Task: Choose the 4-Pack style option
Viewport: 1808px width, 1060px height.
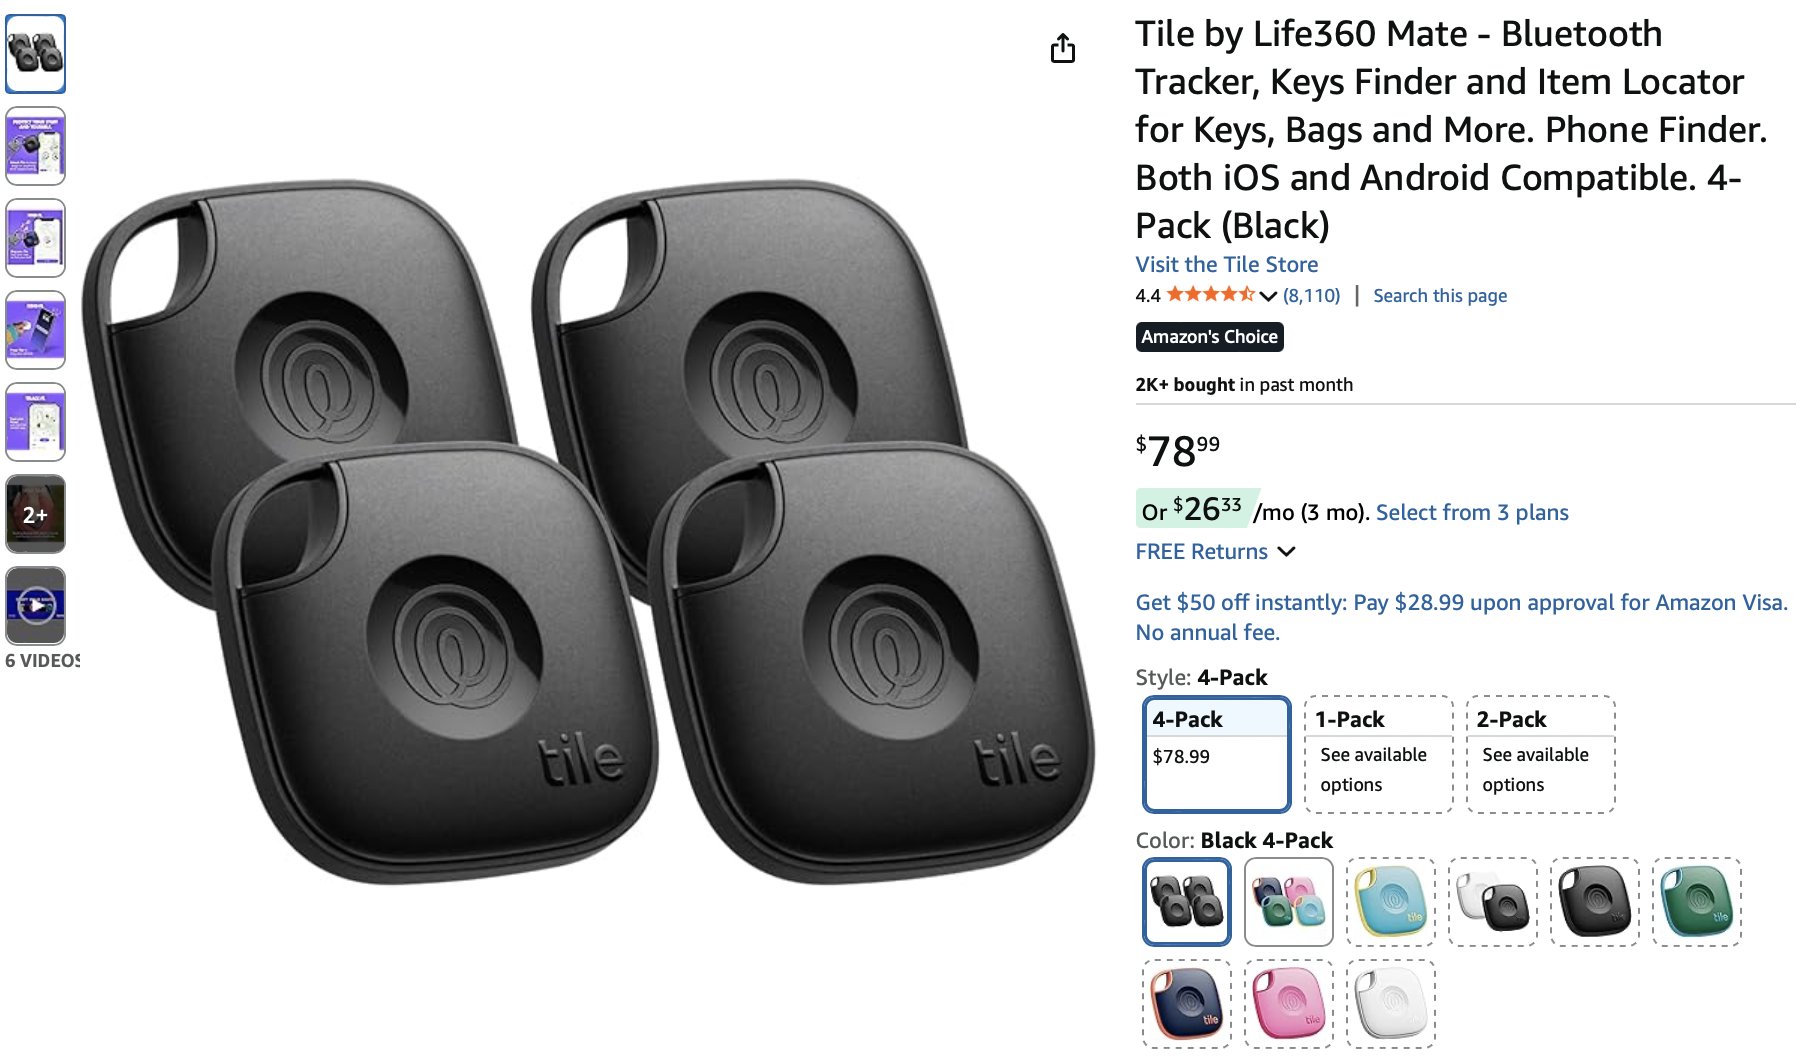Action: tap(1216, 753)
